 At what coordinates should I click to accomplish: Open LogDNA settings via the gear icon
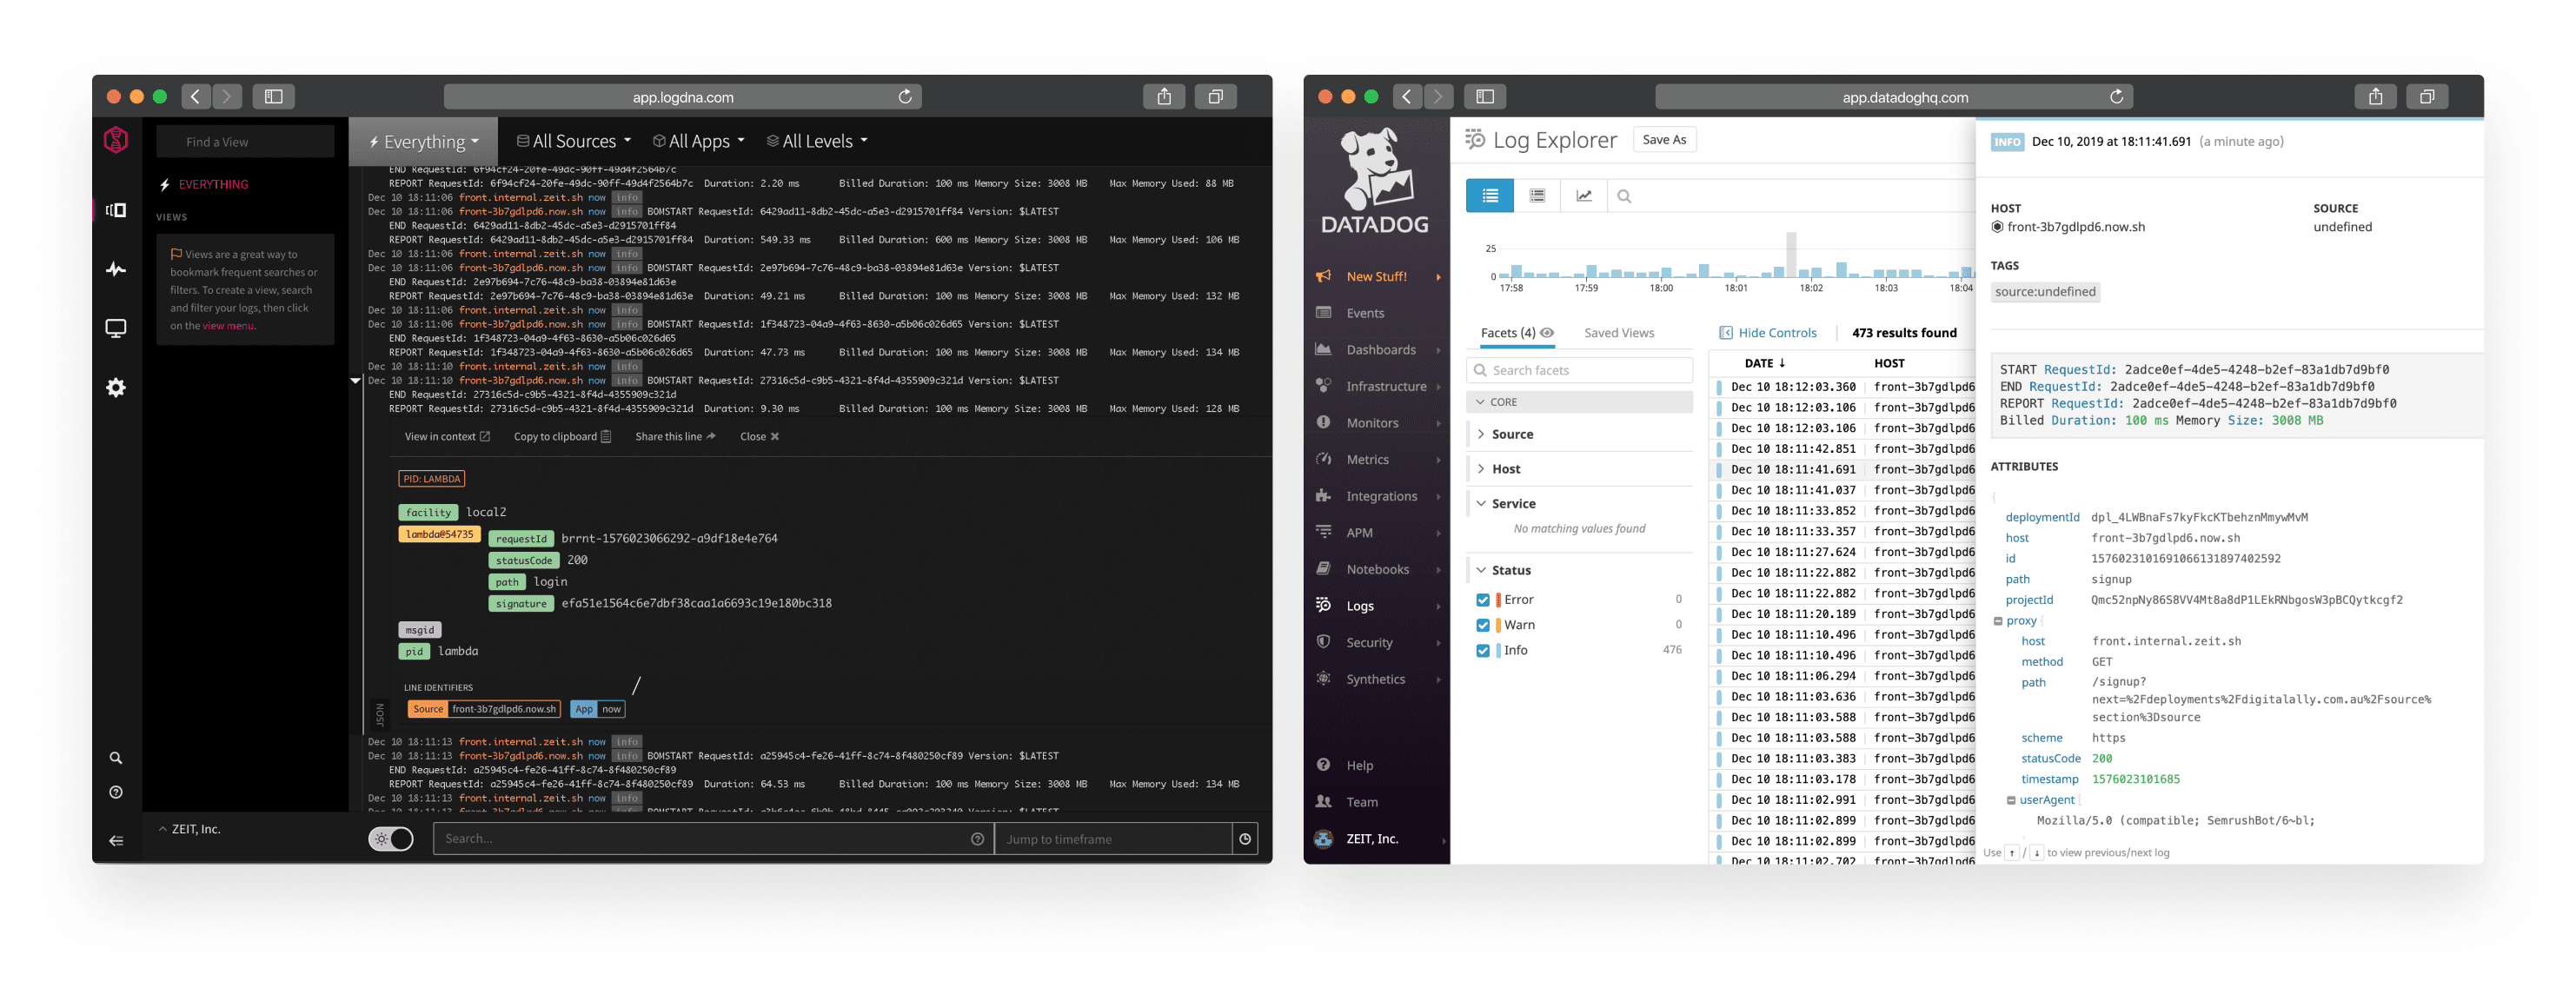tap(115, 387)
